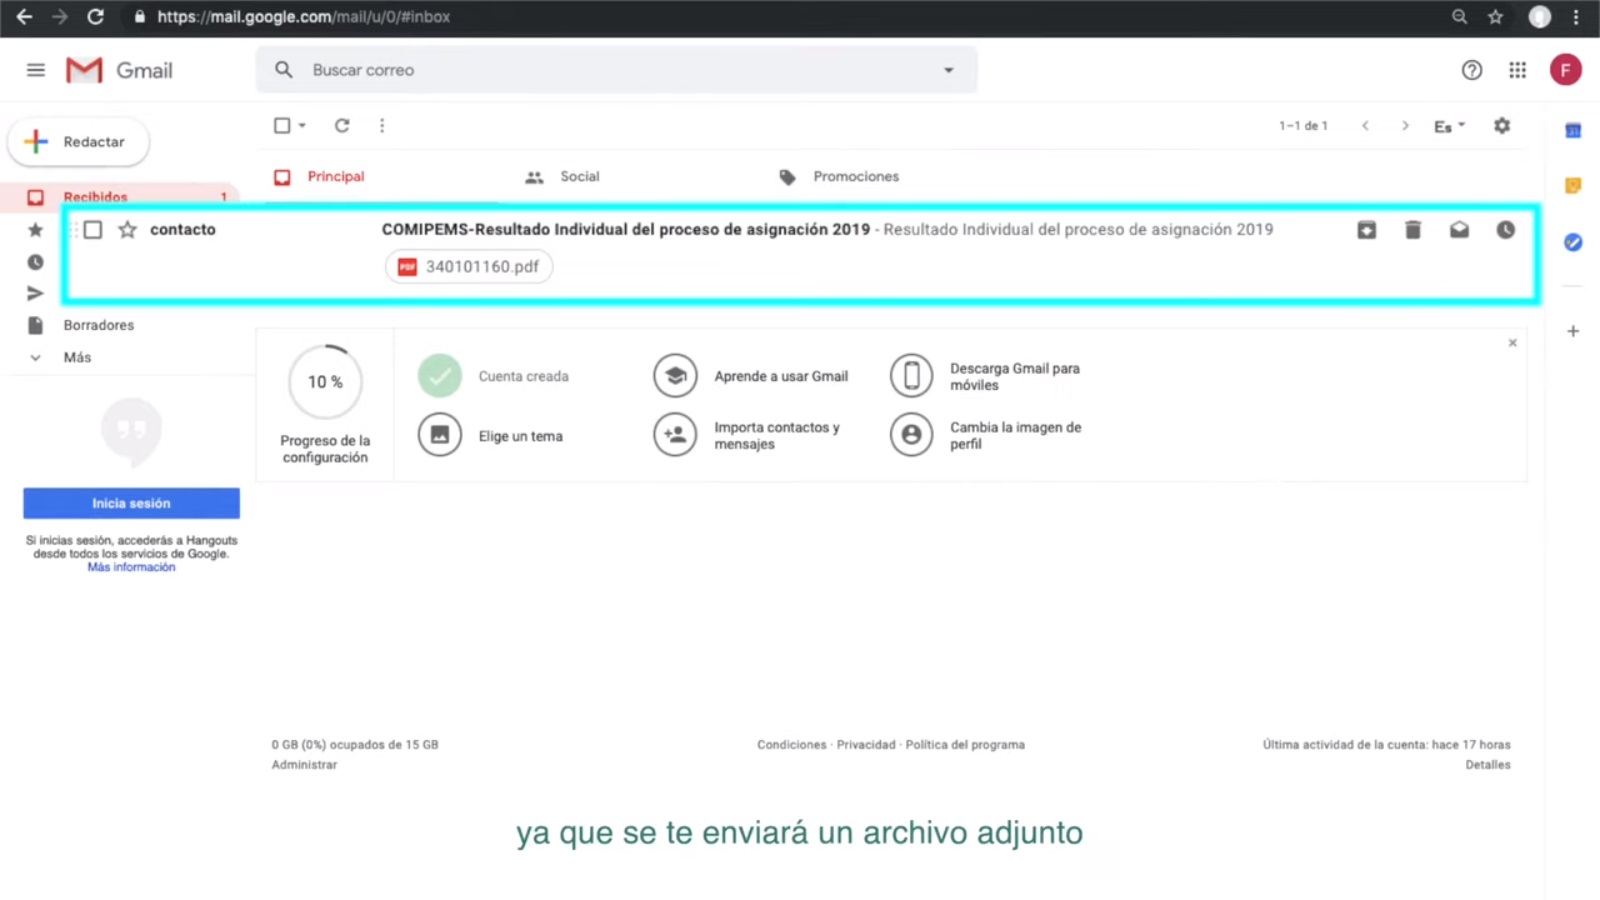Click '1–1 de 1' message count

point(1303,126)
